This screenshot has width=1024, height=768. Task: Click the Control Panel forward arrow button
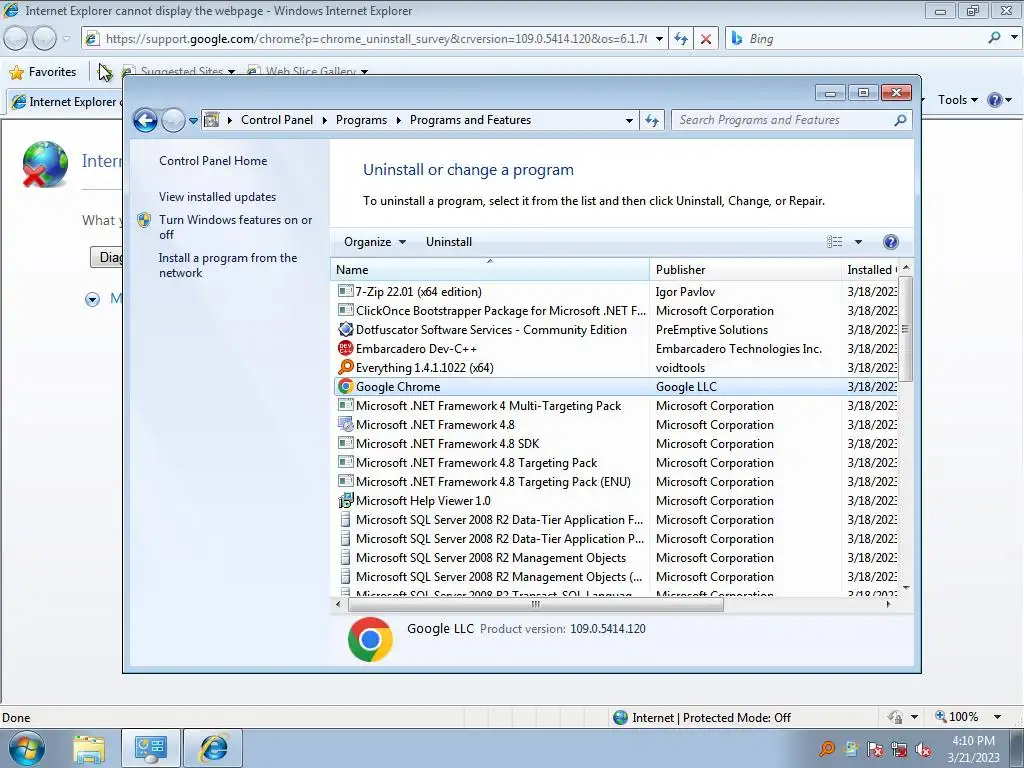click(x=173, y=120)
